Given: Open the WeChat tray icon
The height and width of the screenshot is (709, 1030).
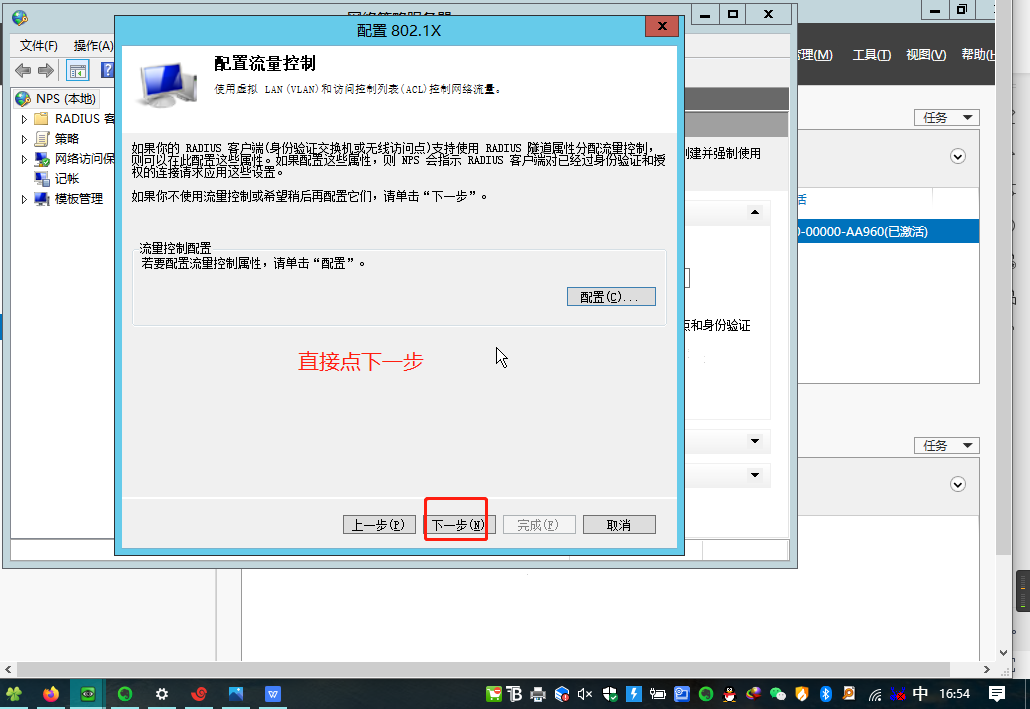Looking at the screenshot, I should [778, 694].
